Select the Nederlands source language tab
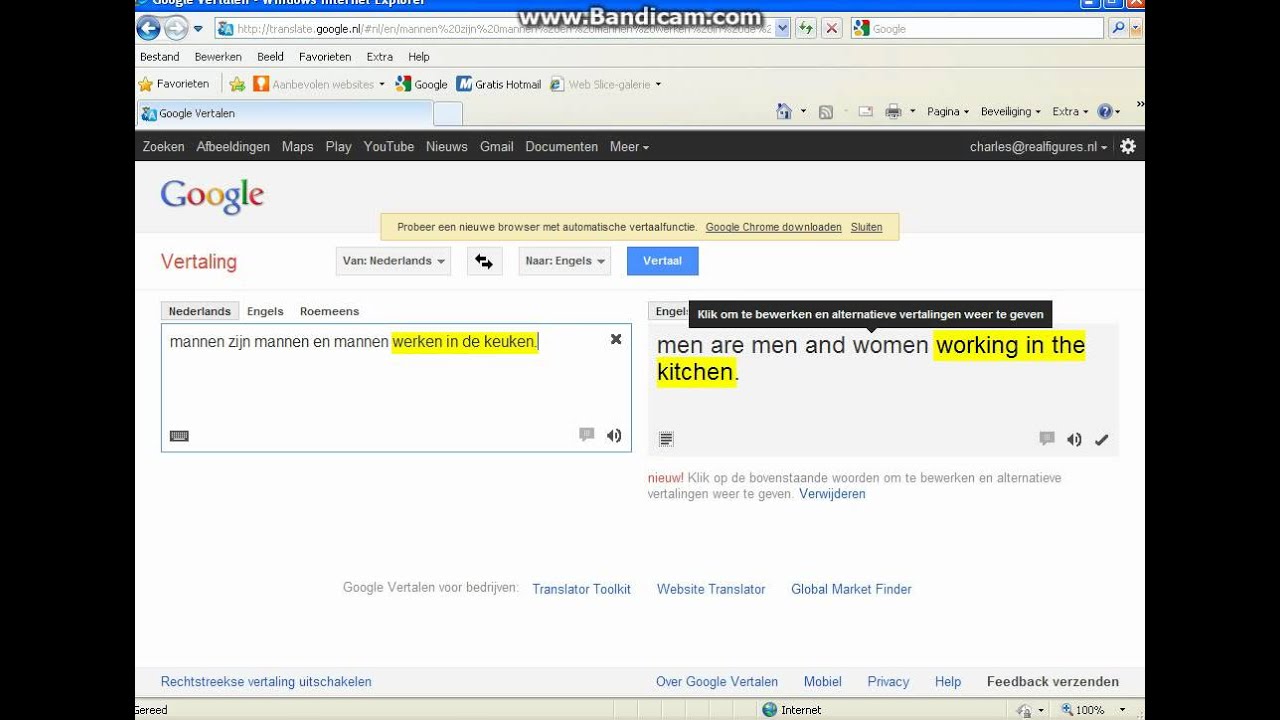This screenshot has width=1280, height=720. [200, 311]
